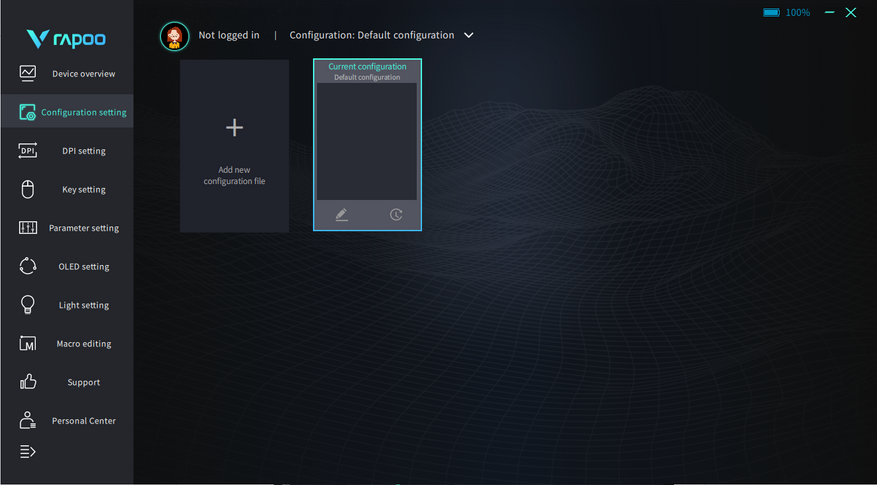Viewport: 877px width, 485px height.
Task: Click the Macro editing M icon
Action: (x=27, y=343)
